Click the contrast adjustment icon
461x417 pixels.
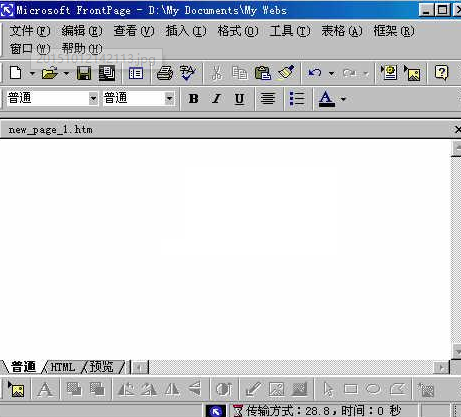pyautogui.click(x=224, y=389)
